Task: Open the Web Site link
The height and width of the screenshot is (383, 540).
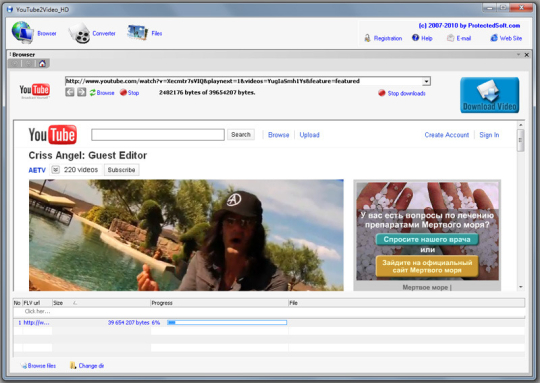Action: [511, 38]
